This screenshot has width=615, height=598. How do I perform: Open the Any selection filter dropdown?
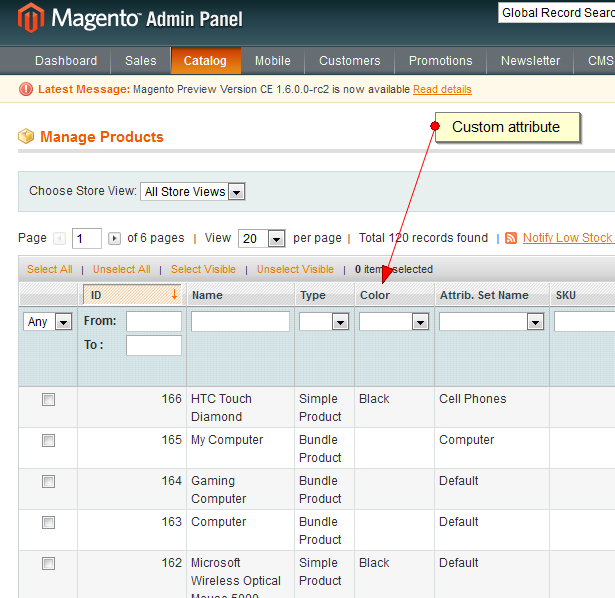(x=47, y=322)
